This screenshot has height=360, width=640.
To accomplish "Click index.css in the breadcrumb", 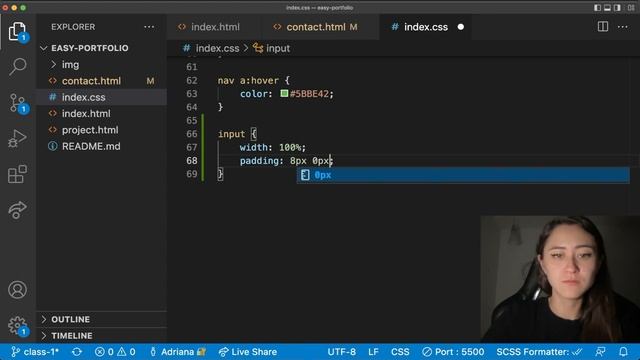I will click(x=217, y=48).
